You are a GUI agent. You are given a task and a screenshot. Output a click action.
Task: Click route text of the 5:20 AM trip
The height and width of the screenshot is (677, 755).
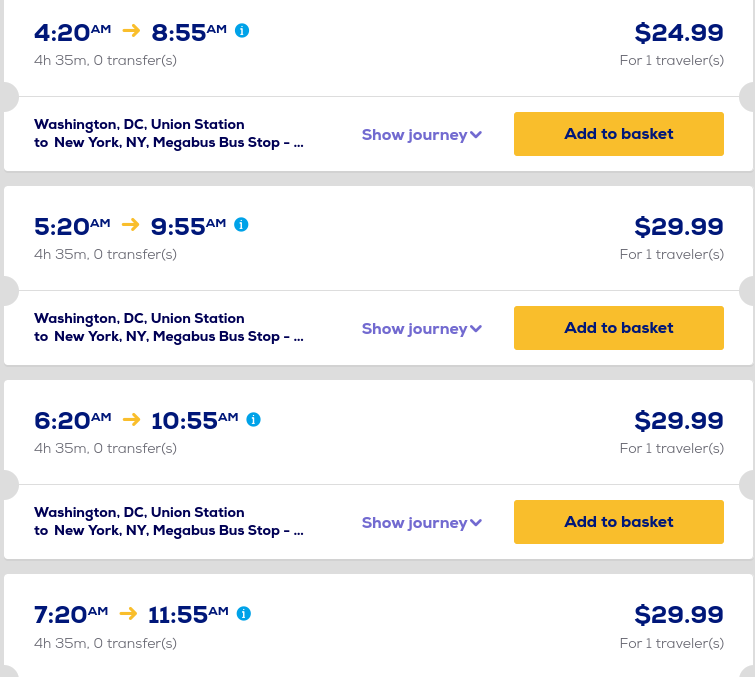click(168, 327)
